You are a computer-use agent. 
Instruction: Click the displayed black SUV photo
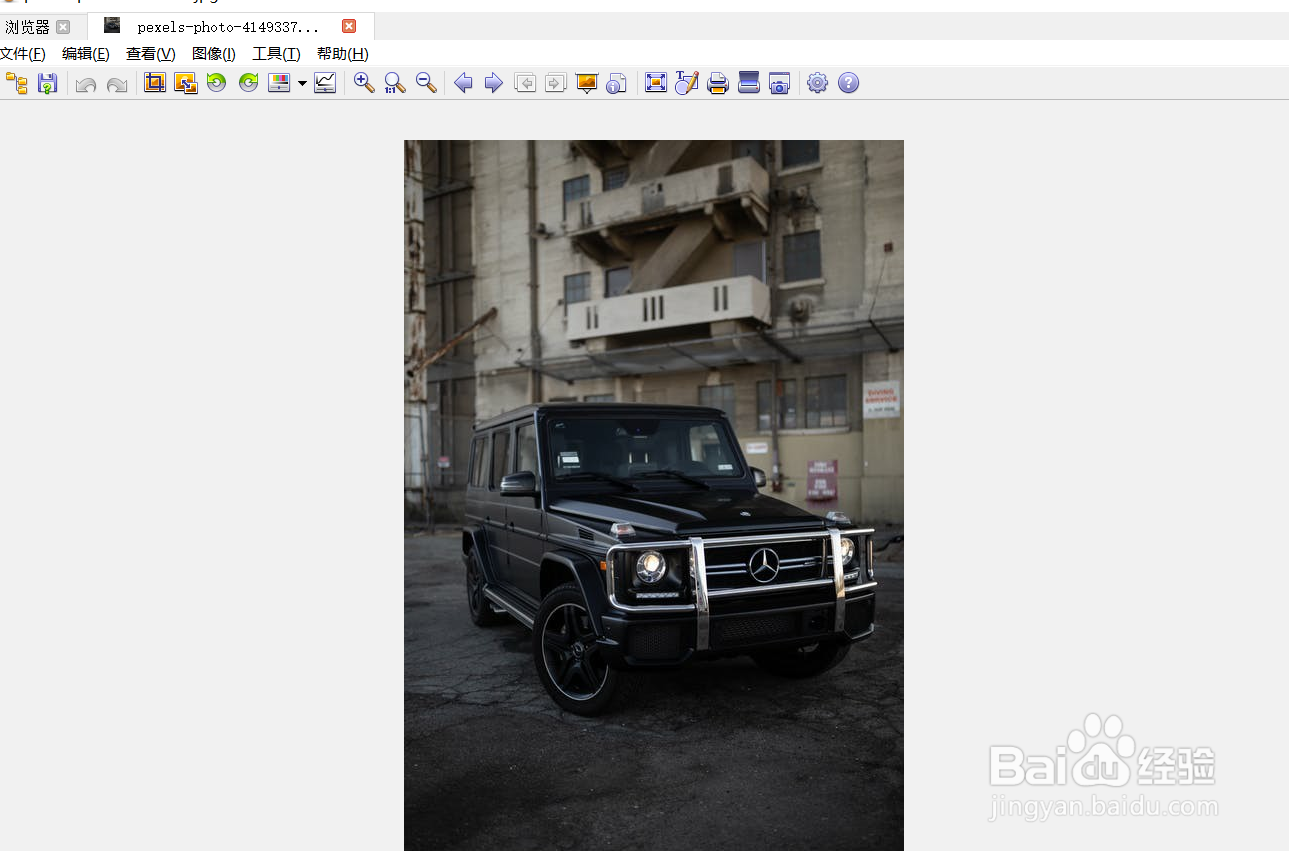pyautogui.click(x=654, y=495)
